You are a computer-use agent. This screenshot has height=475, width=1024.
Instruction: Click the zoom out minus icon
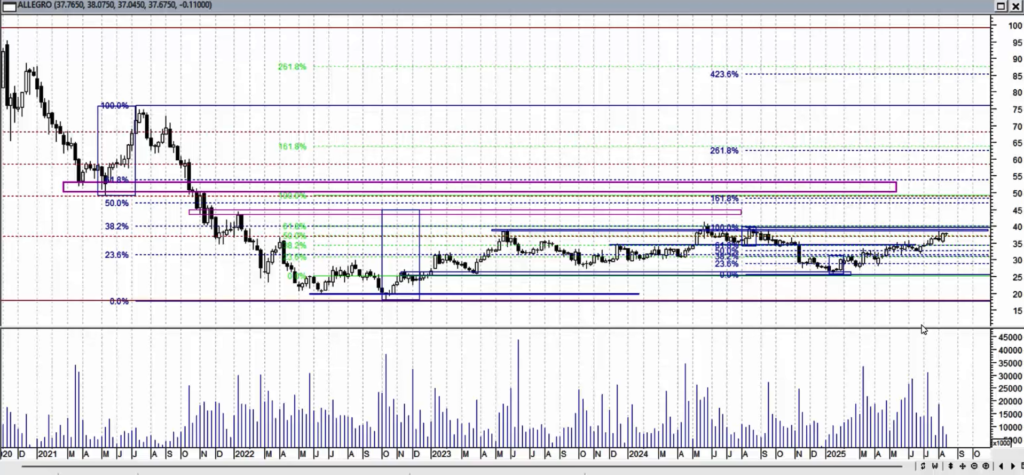pyautogui.click(x=974, y=466)
